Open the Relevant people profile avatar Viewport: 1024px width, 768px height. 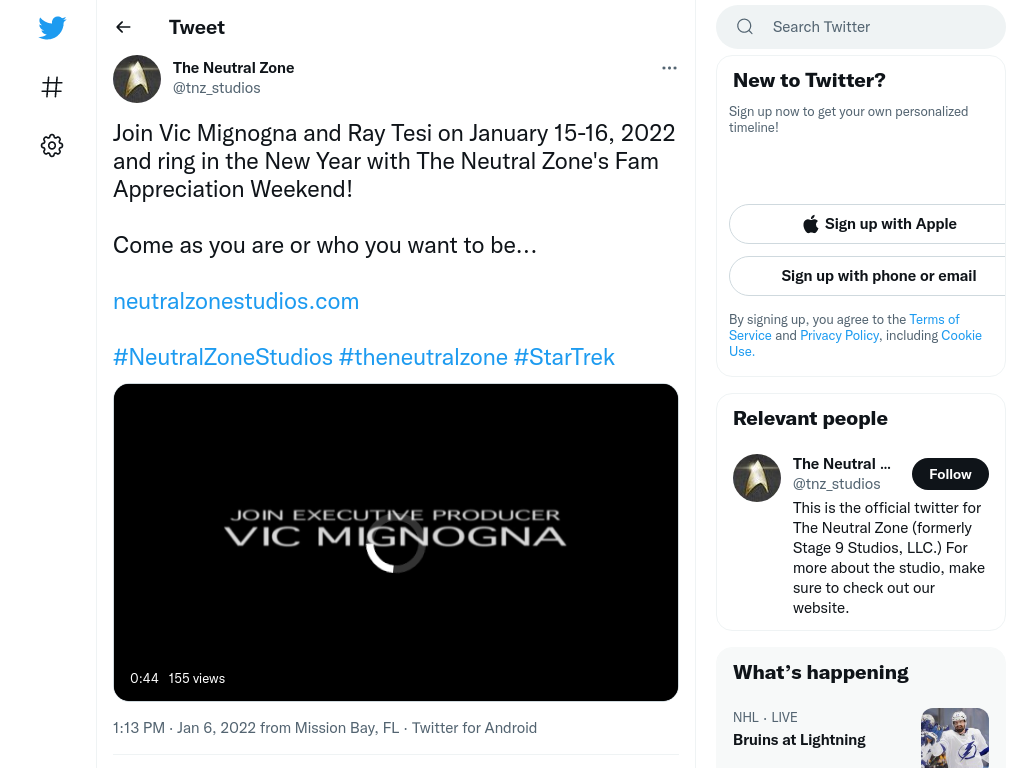[756, 478]
